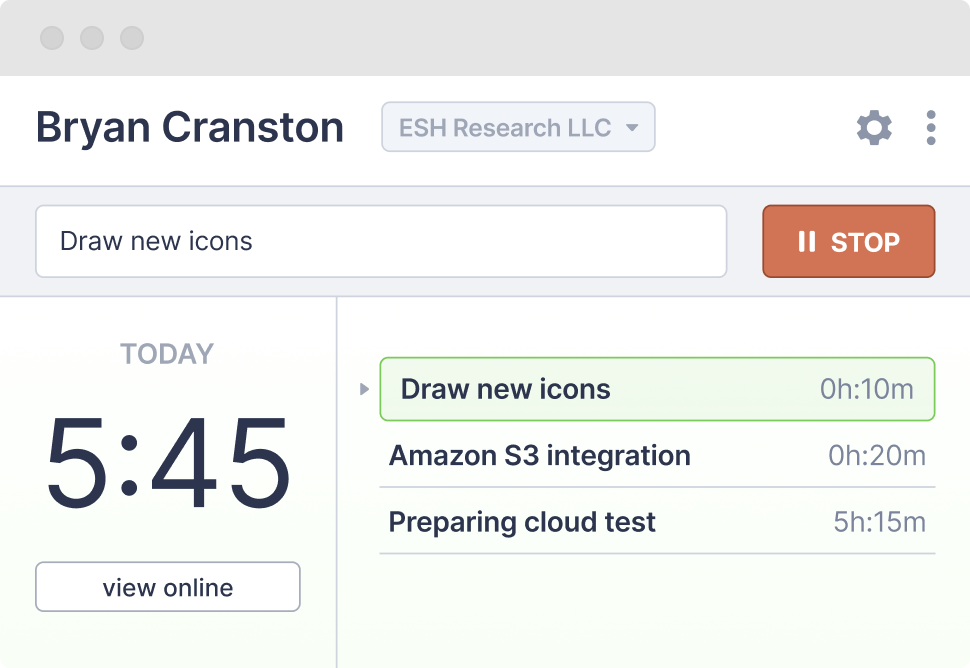Focus the task name input field
The width and height of the screenshot is (970, 668).
coord(380,242)
